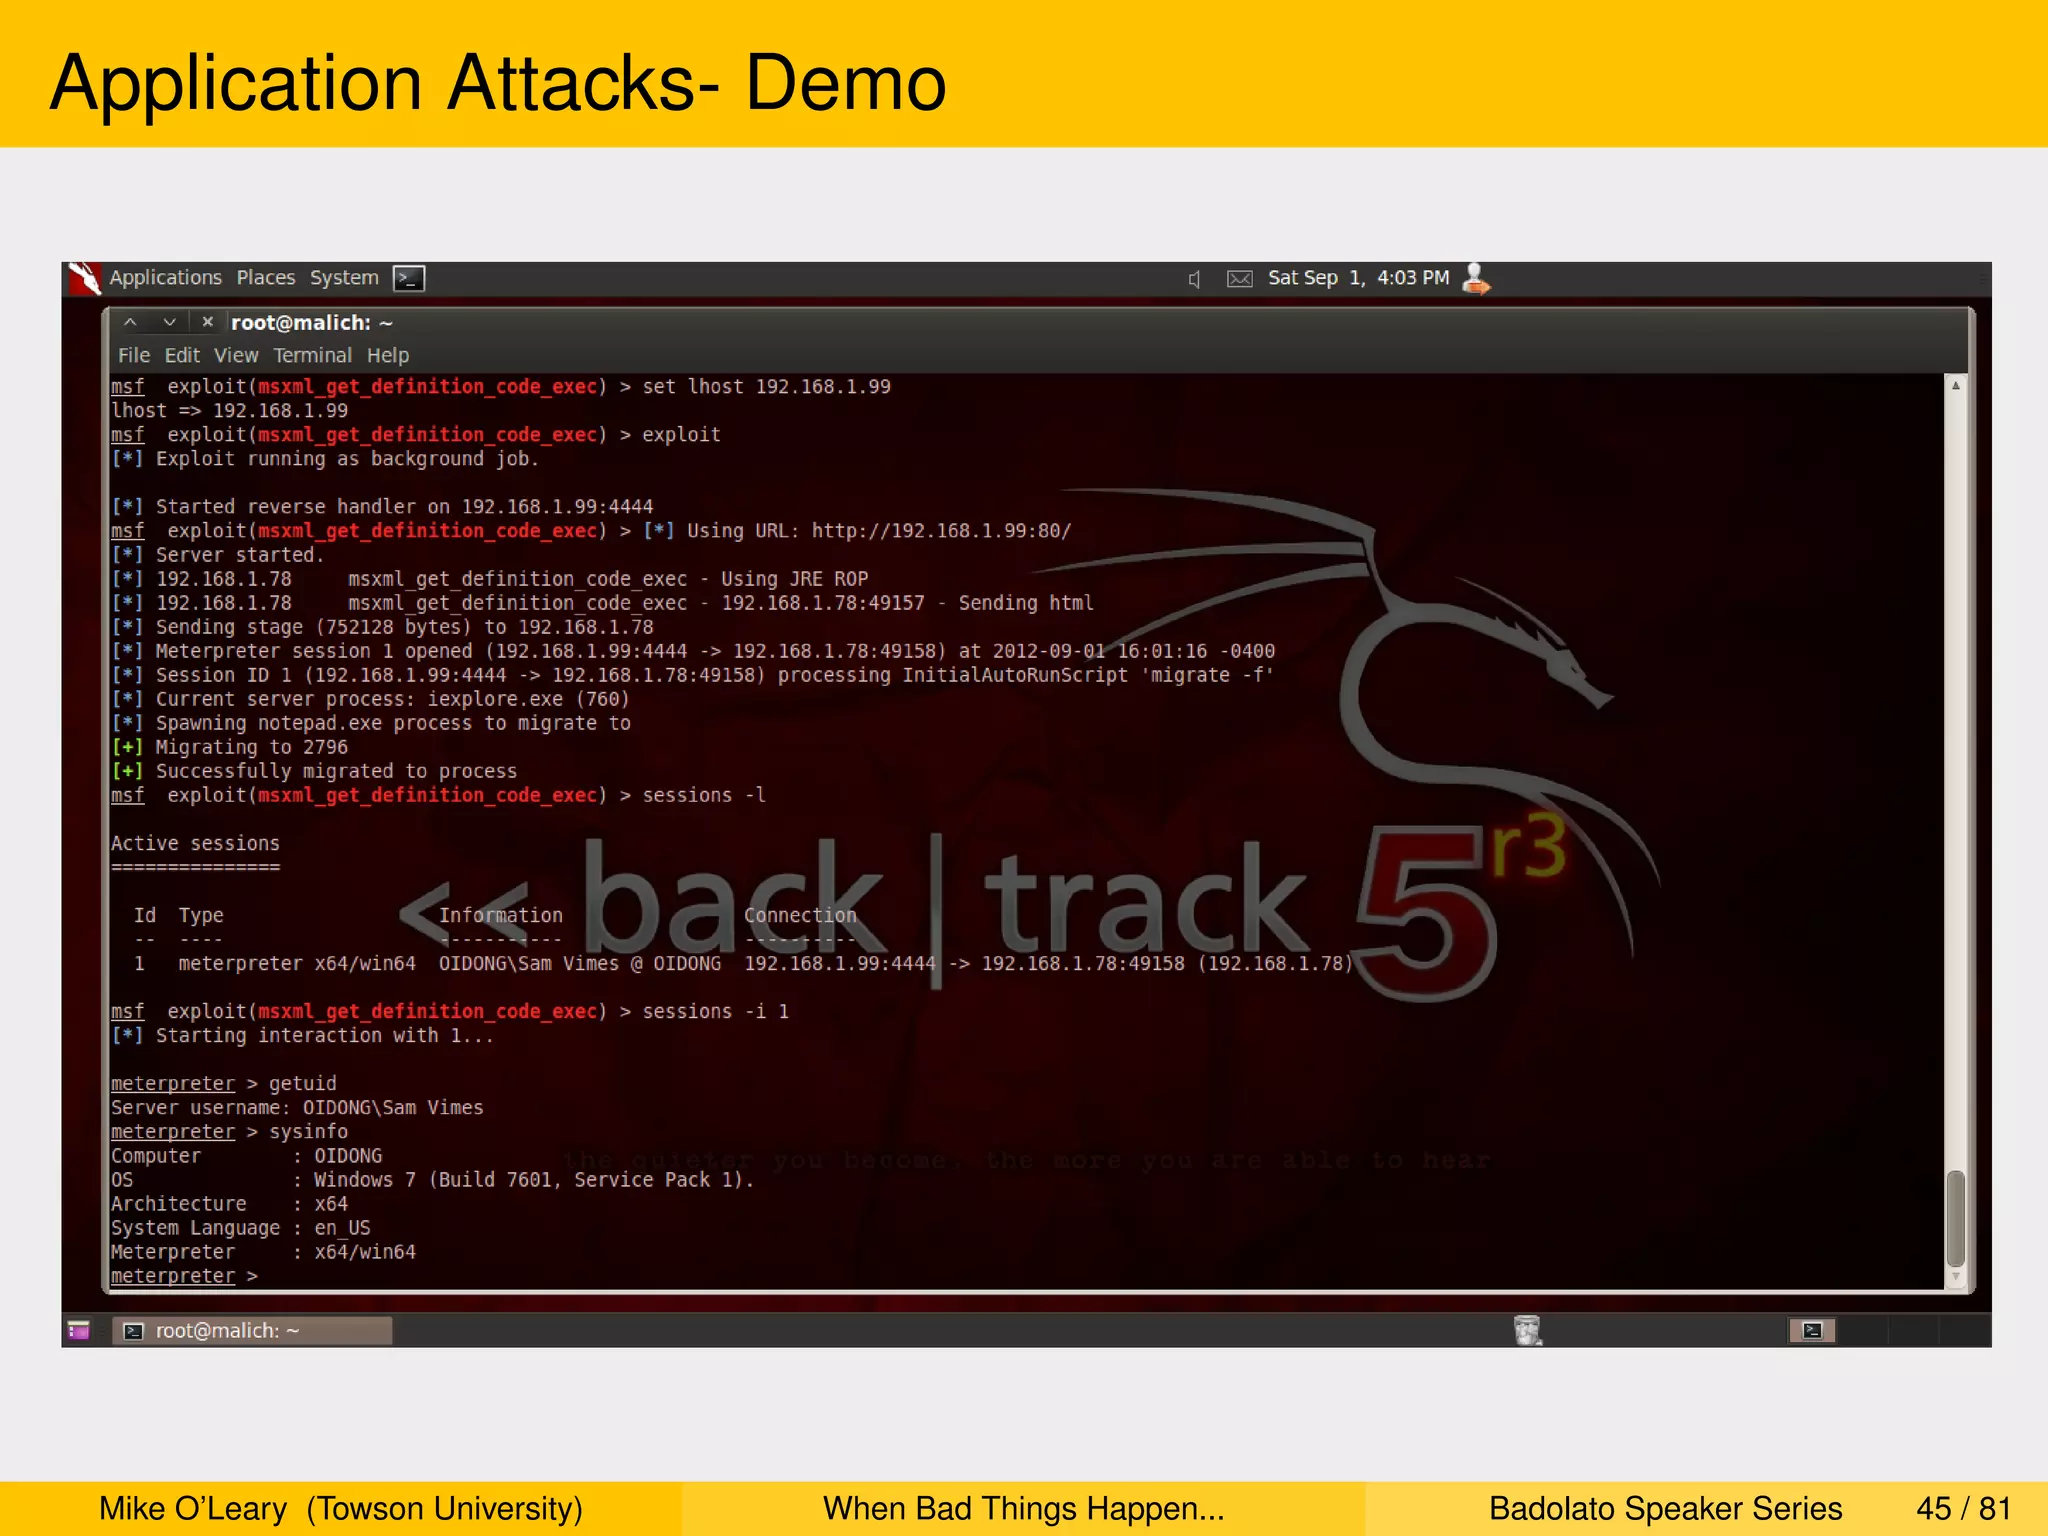Image resolution: width=2048 pixels, height=1536 pixels.
Task: Click 'OIDONG\Sam Vimes @ OIDONG' information cell
Action: pyautogui.click(x=580, y=963)
